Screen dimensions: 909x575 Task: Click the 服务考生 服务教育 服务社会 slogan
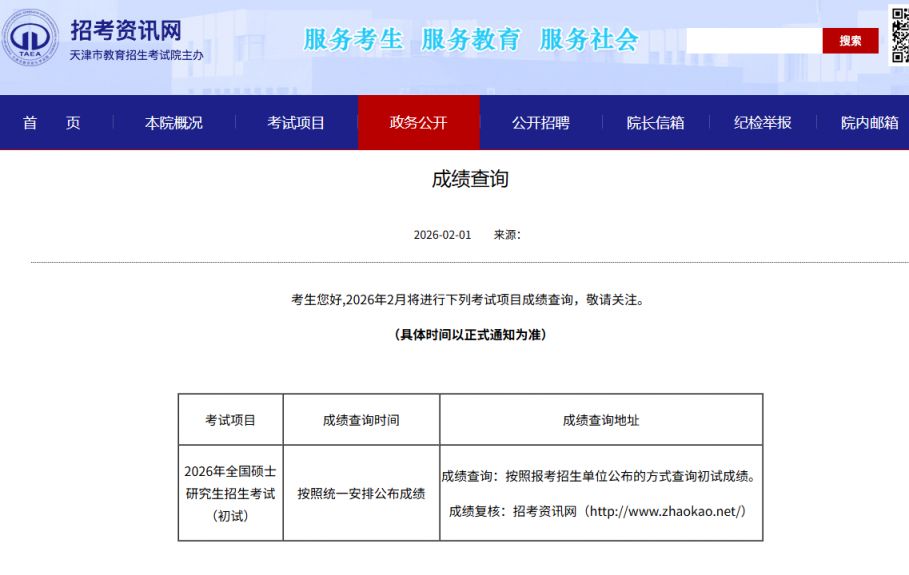coord(471,39)
